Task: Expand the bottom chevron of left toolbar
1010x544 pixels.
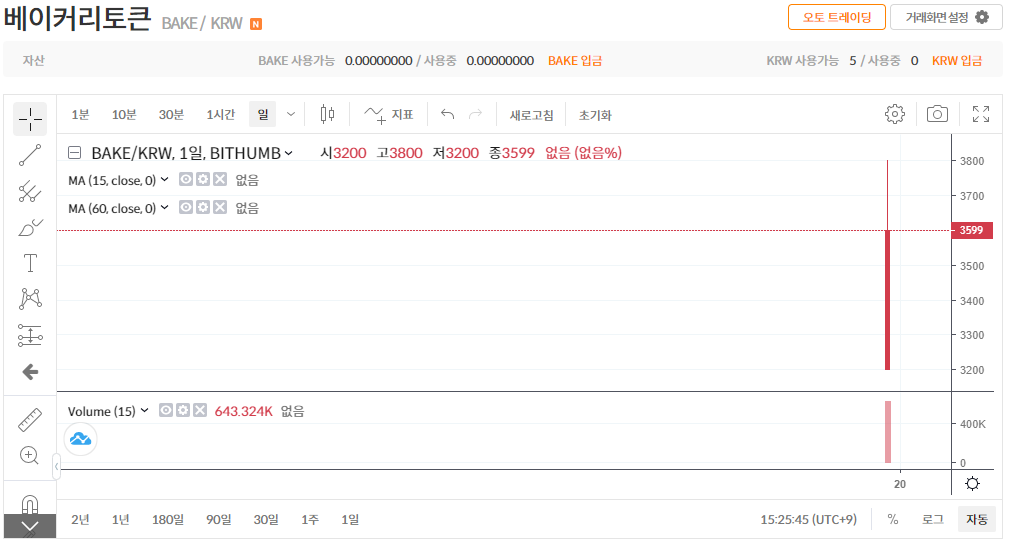Action: coord(30,527)
